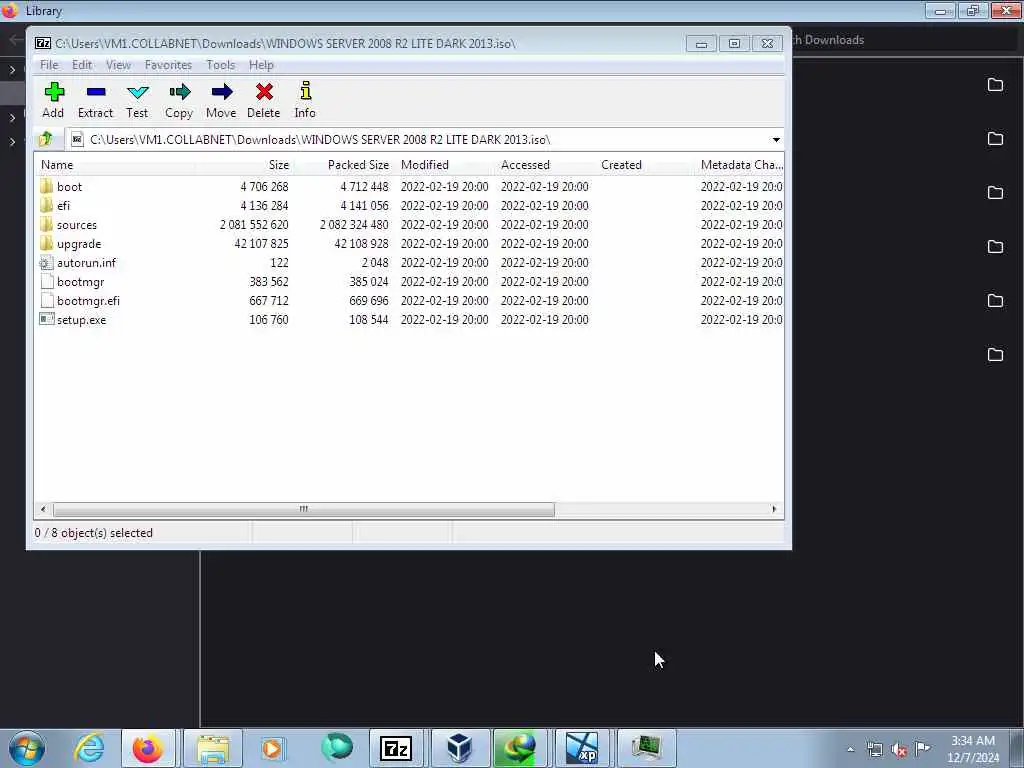Screen dimensions: 1024x768
Task: Expand the third Library sidebar tree chevron
Action: (x=12, y=141)
